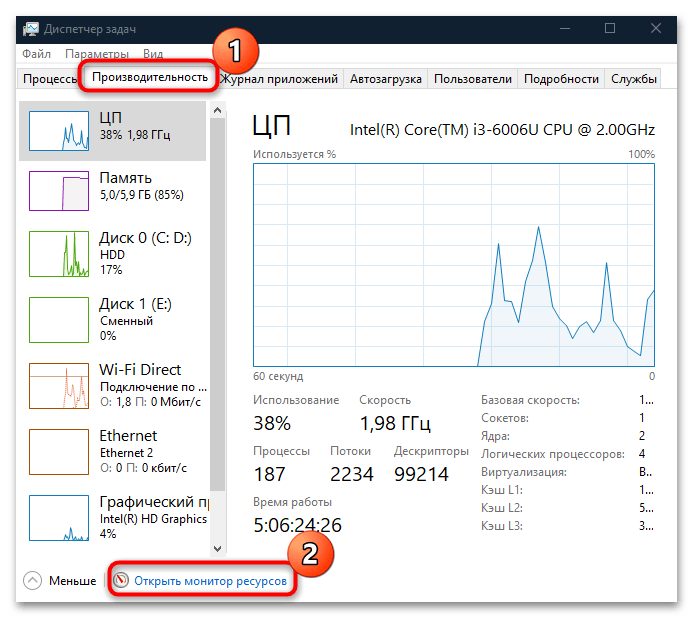Image resolution: width=693 pixels, height=618 pixels.
Task: Maximize the Диспетчер задач window
Action: click(610, 29)
